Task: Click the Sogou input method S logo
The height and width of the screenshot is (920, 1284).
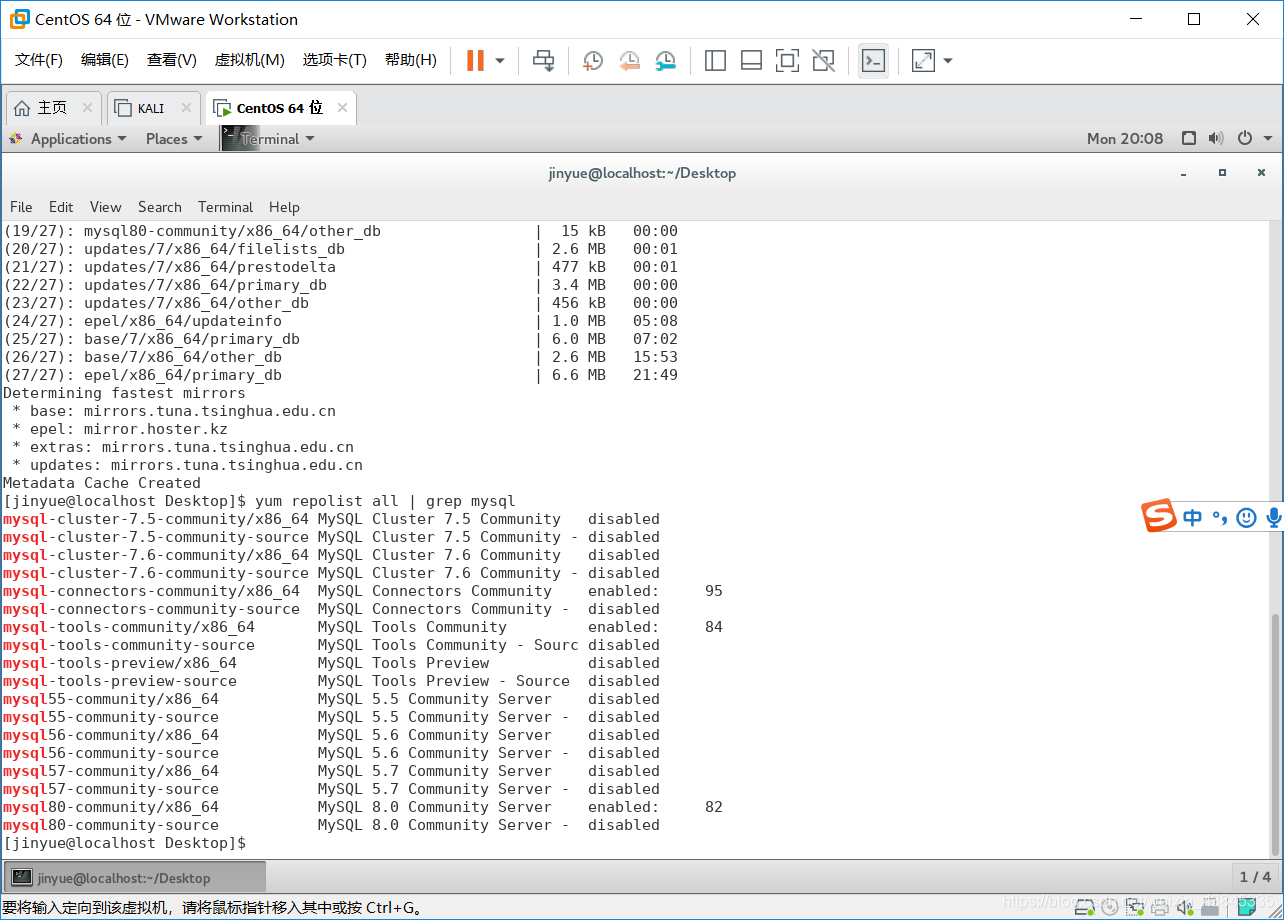Action: [x=1159, y=517]
